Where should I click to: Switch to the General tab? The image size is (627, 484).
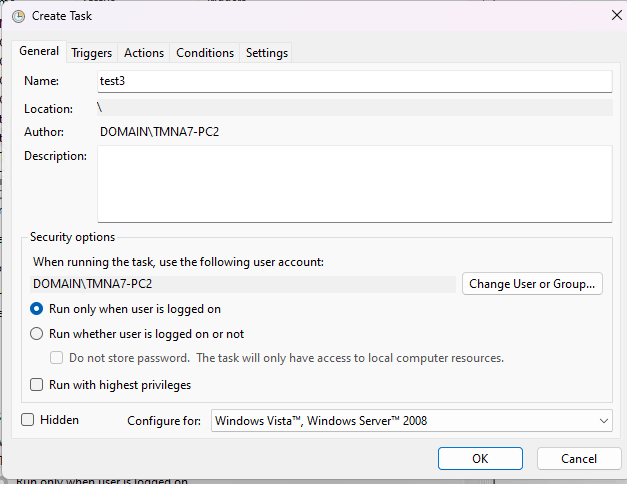click(x=39, y=52)
